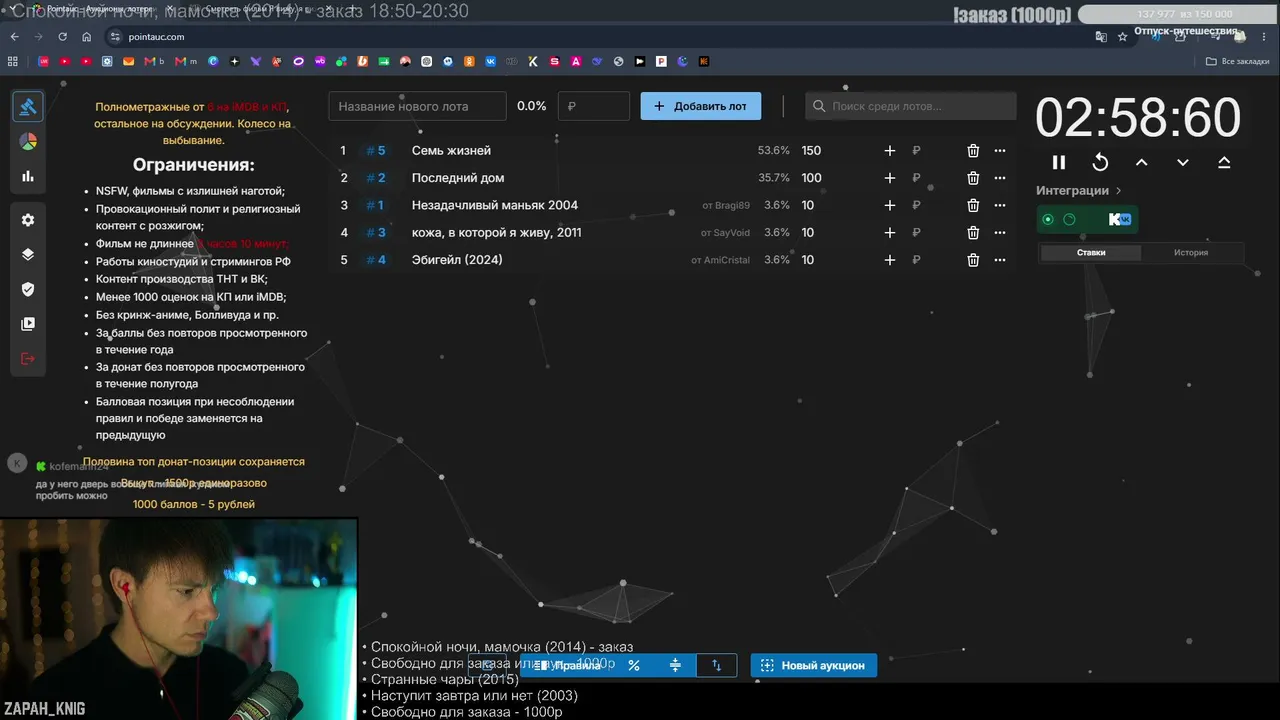Decrease timer with the down chevron
The image size is (1280, 720).
tap(1183, 162)
